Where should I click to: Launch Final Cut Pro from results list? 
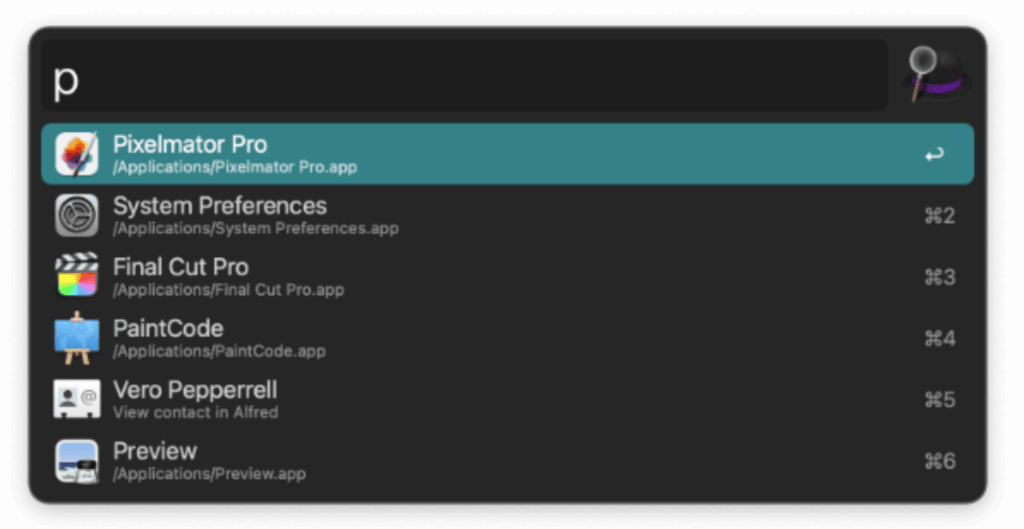click(507, 277)
